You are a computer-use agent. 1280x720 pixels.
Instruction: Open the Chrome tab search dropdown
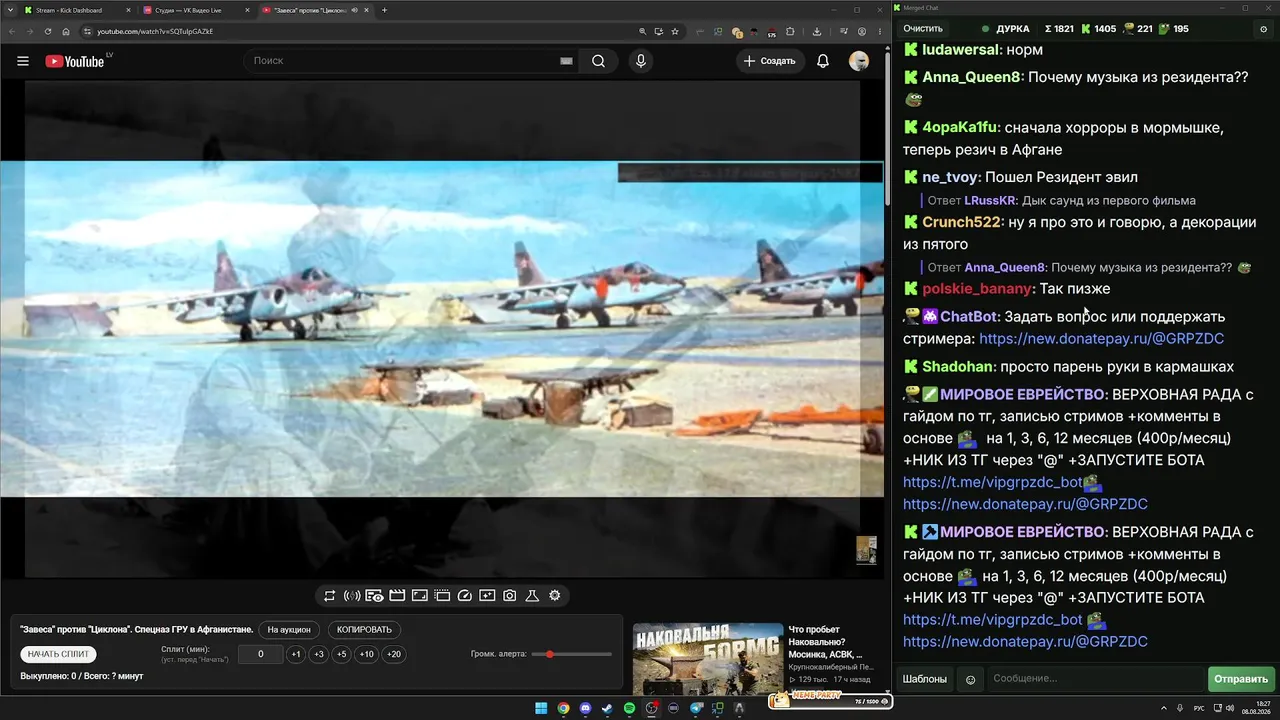tap(10, 10)
